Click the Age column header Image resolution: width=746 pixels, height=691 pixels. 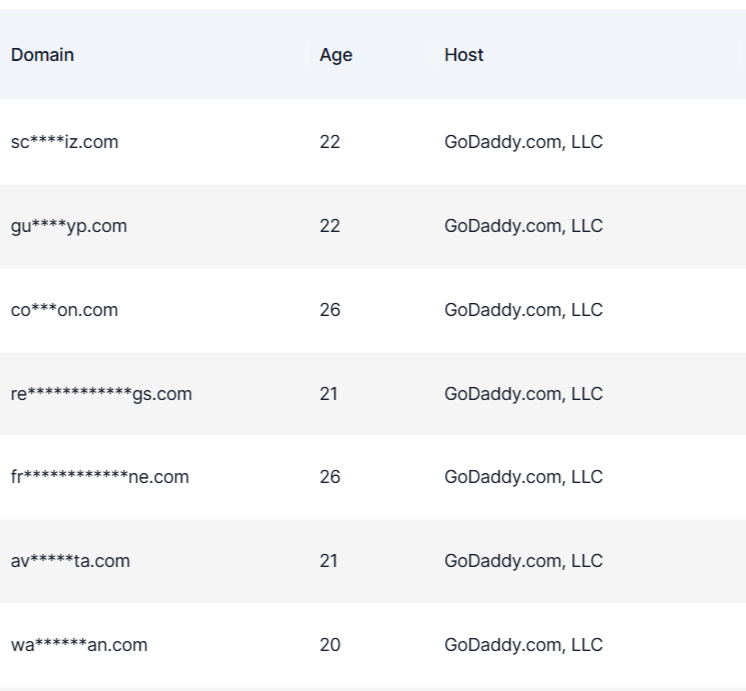click(x=336, y=55)
